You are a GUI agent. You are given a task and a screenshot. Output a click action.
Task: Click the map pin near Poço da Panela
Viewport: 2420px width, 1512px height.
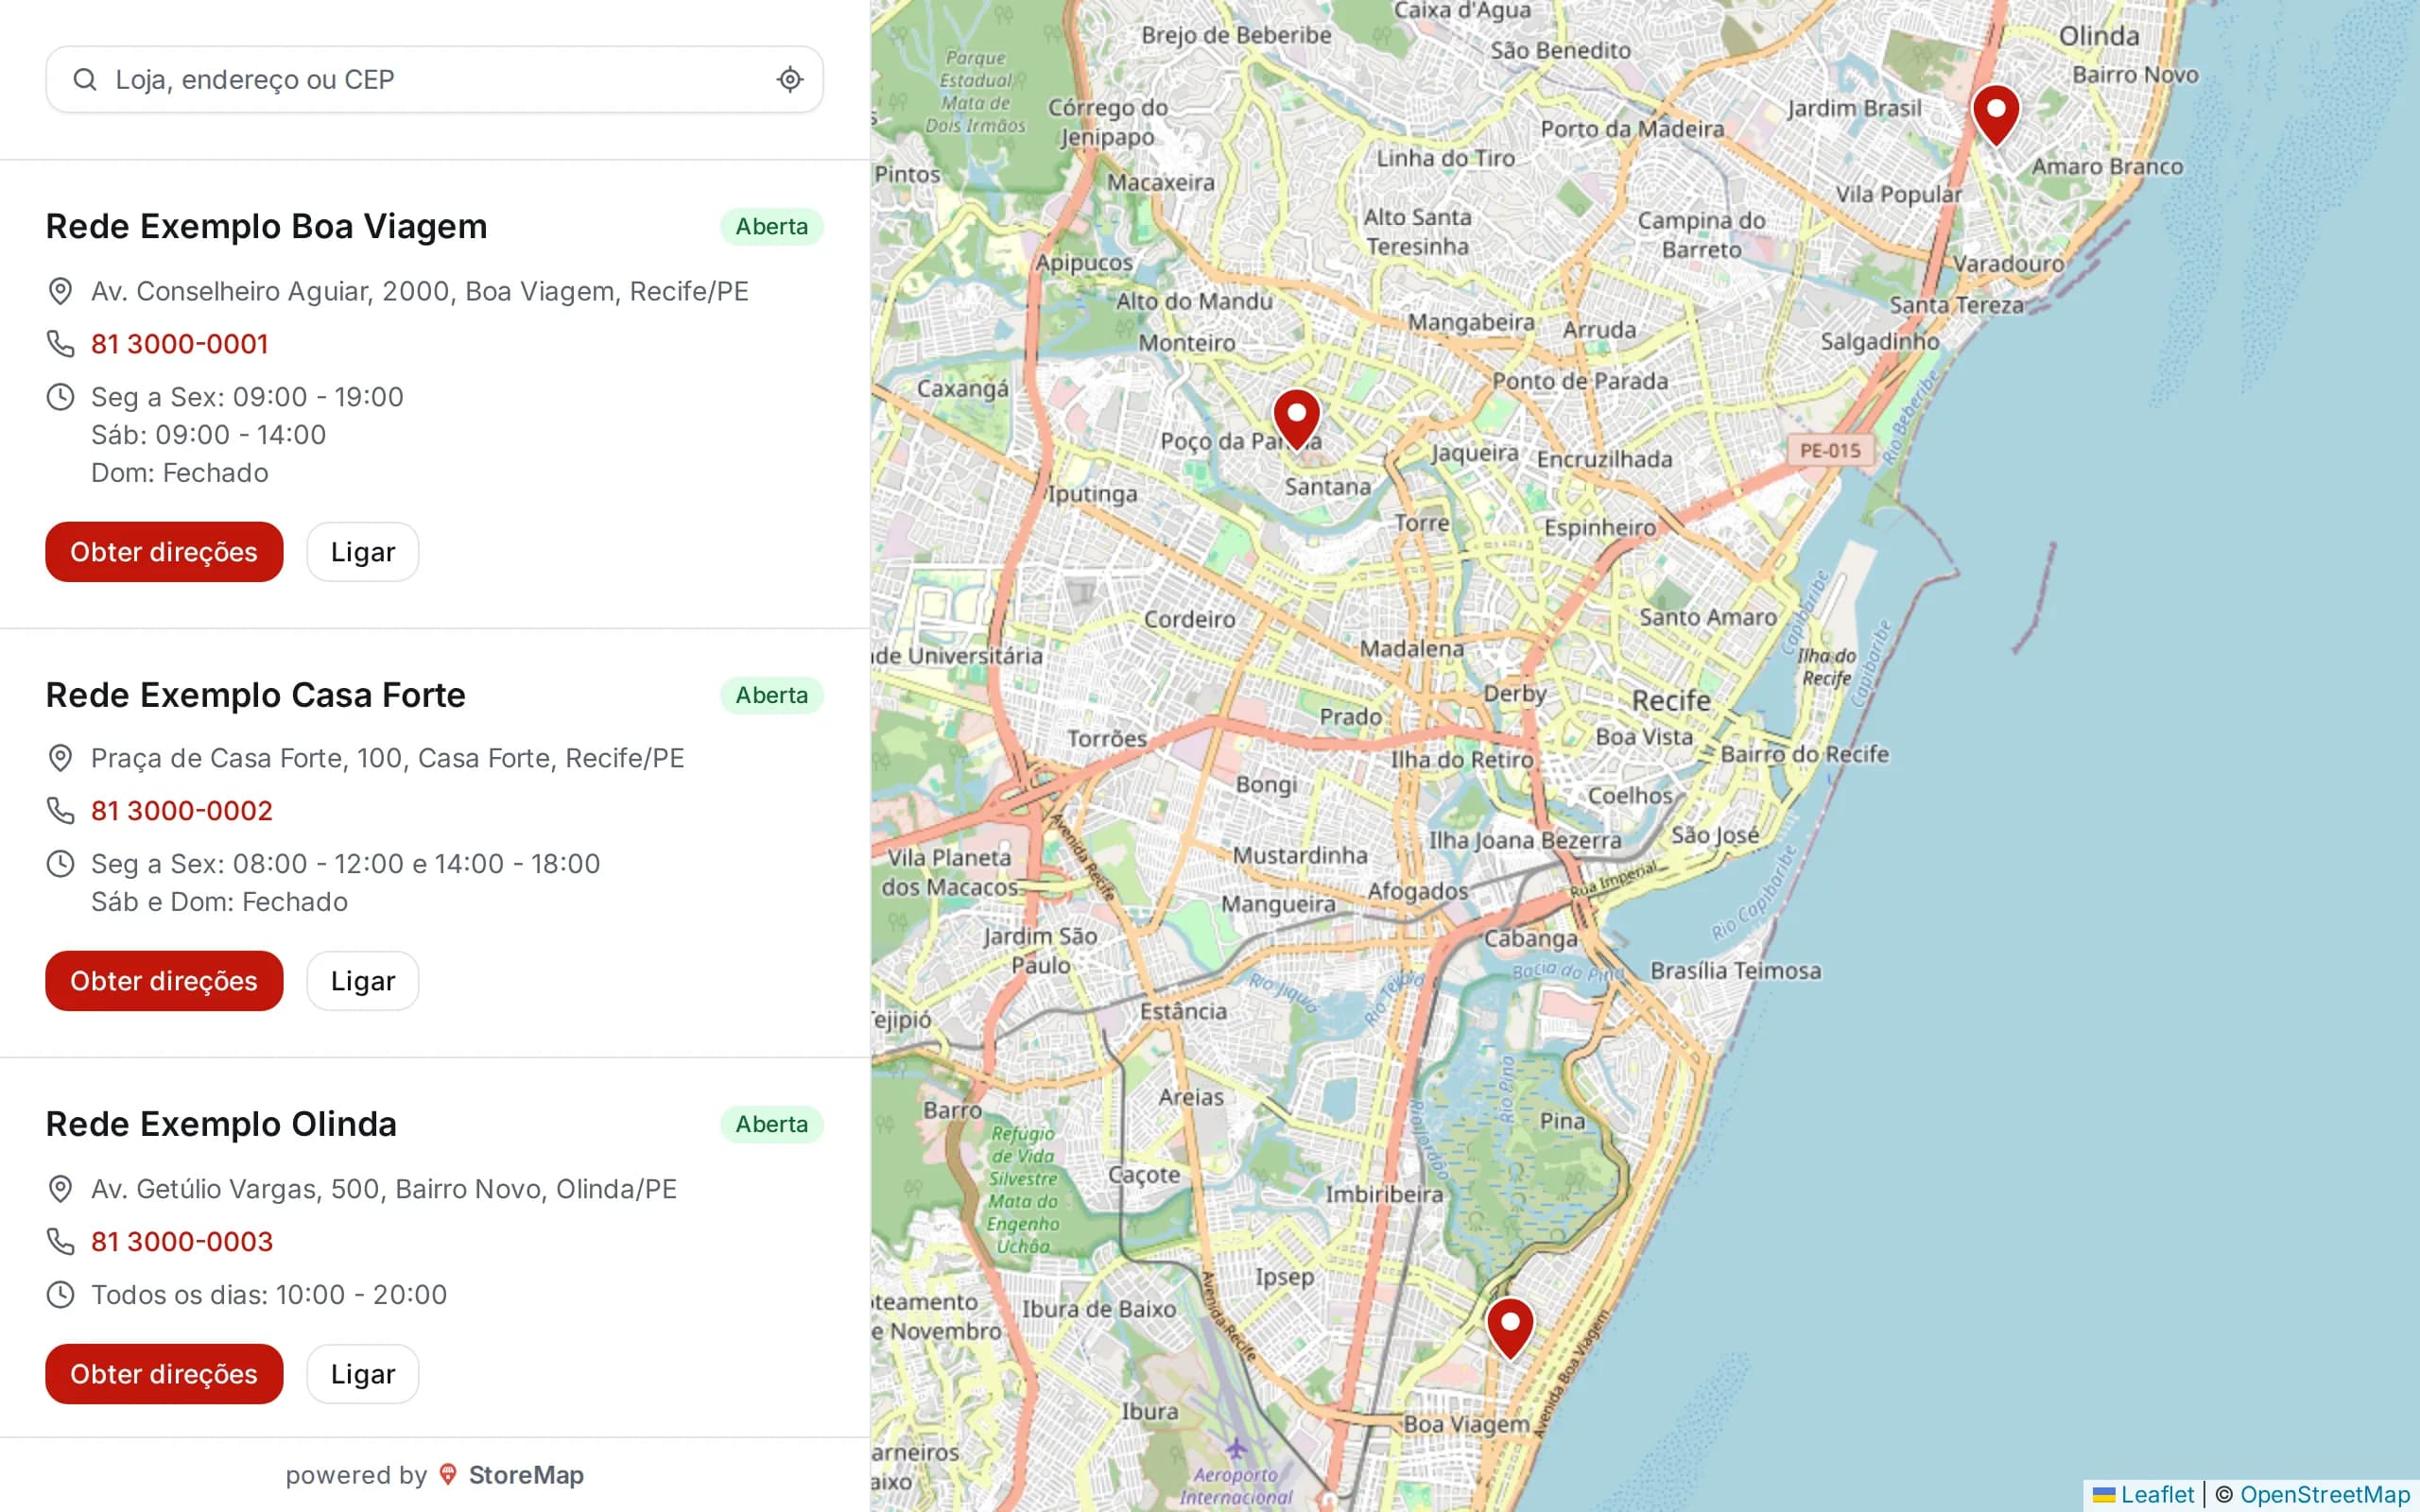[1296, 419]
